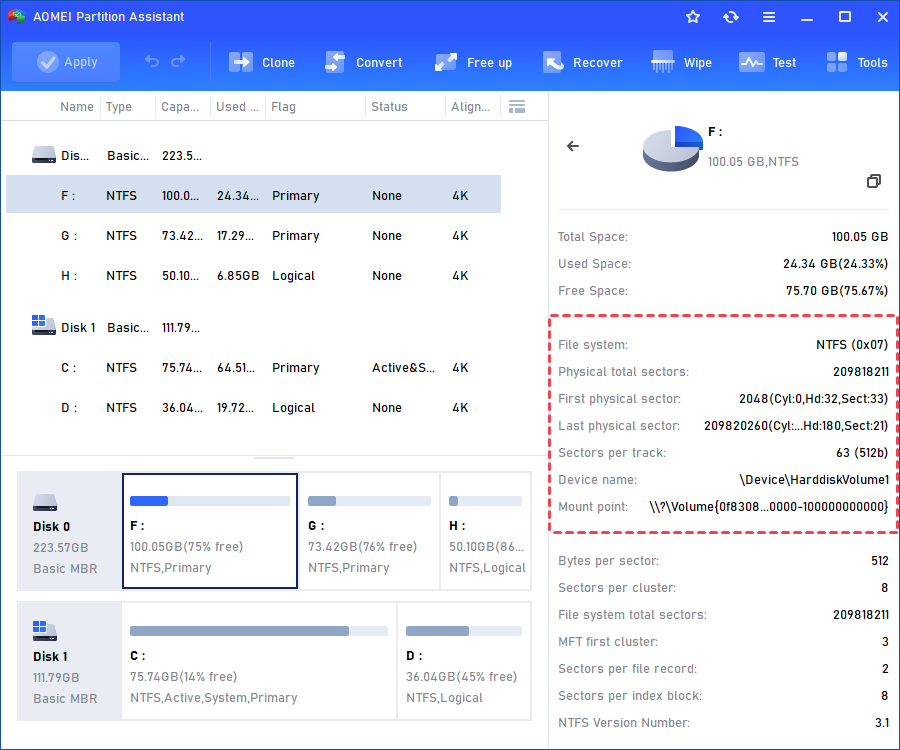Click the redo arrow icon

tap(178, 62)
